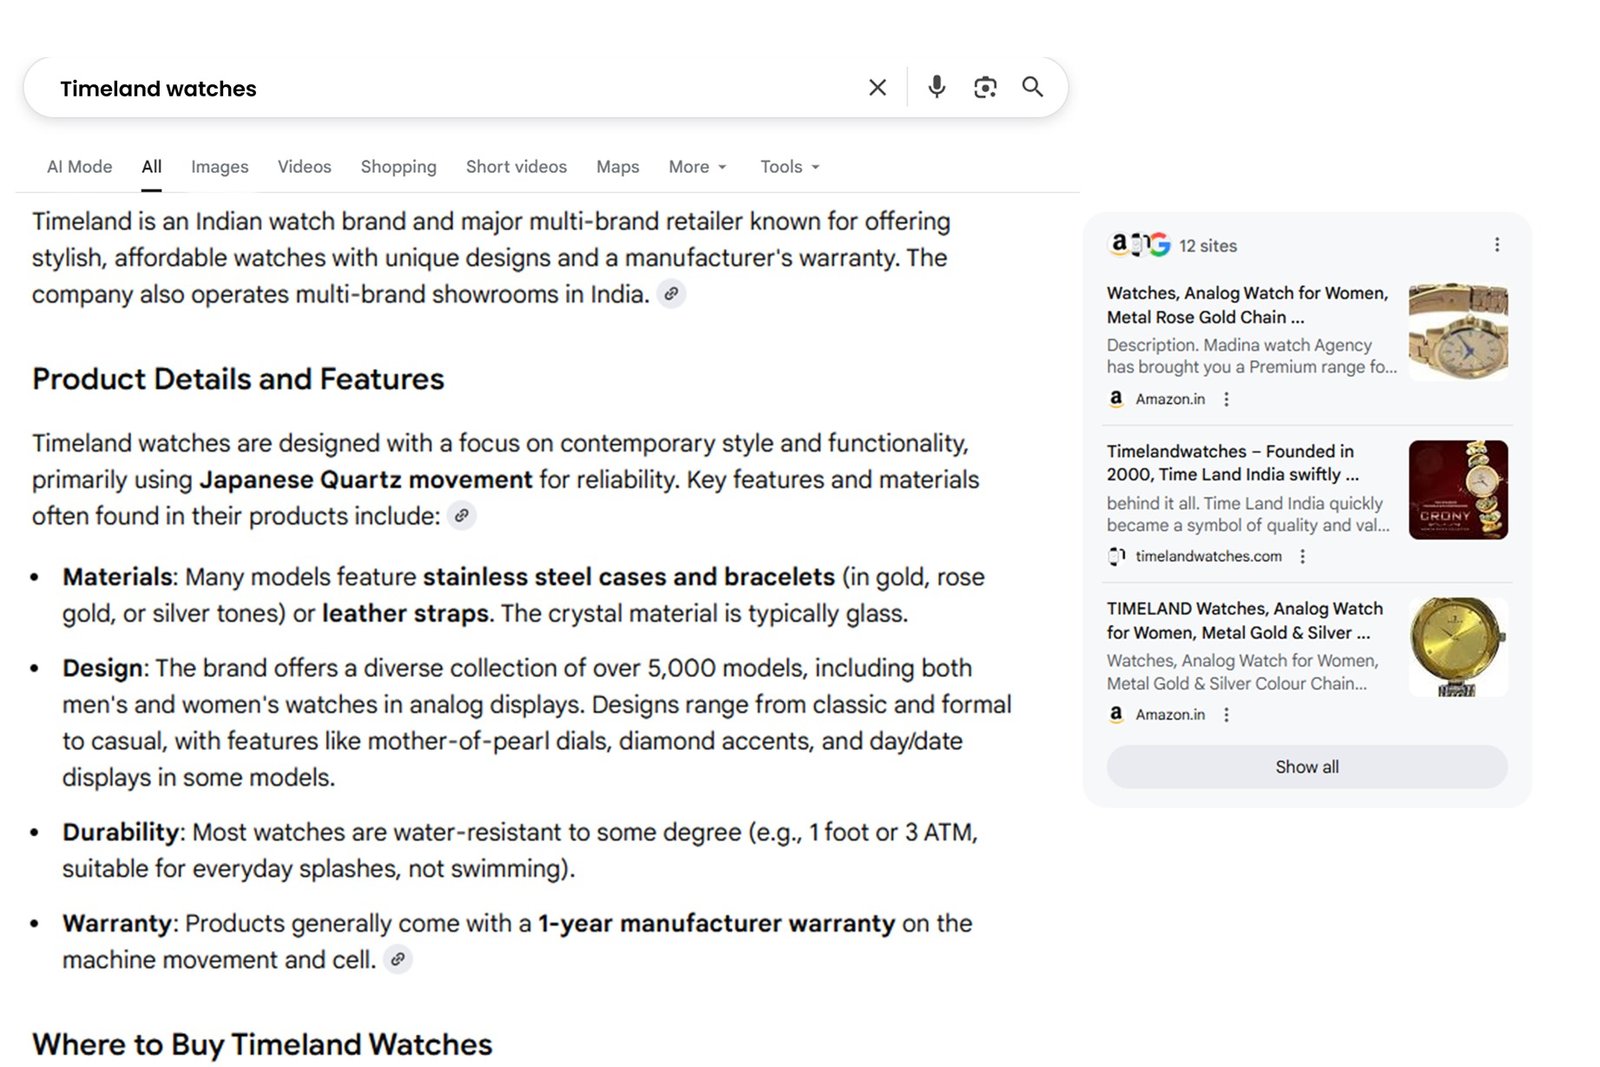Open source link icon after the Warranty bullet
This screenshot has width=1600, height=1067.
pos(398,960)
